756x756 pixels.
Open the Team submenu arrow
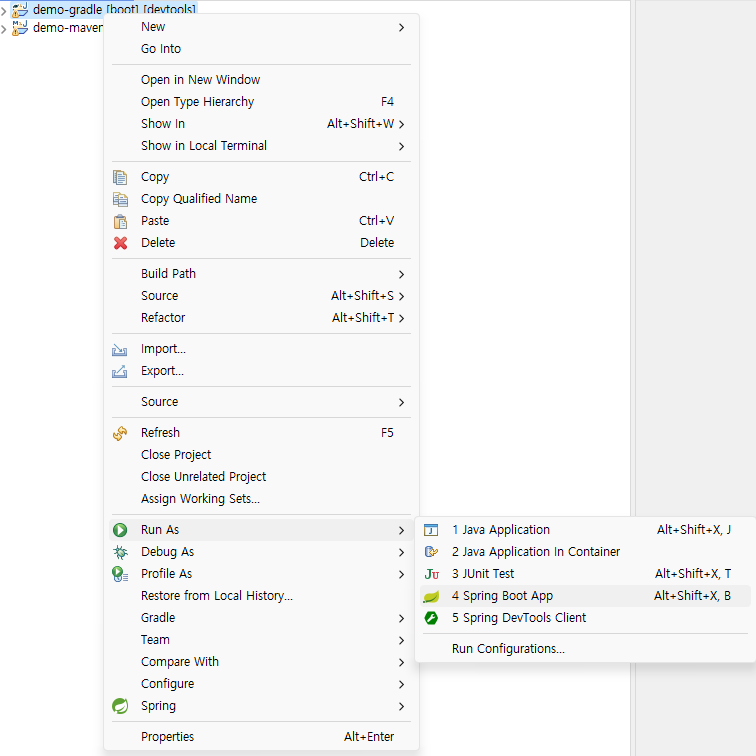click(401, 641)
